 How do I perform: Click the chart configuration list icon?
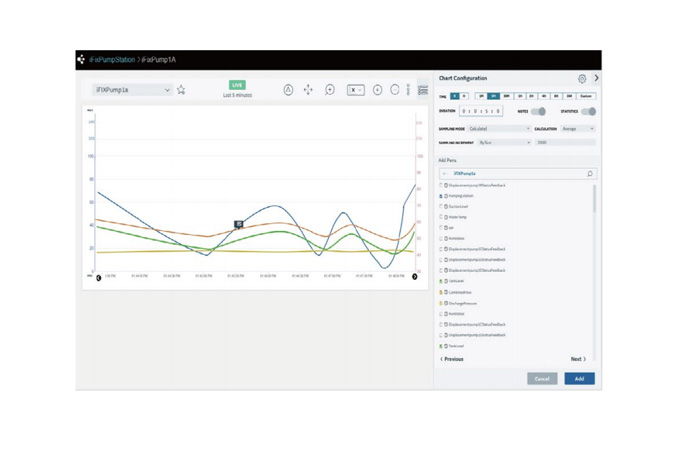(x=423, y=90)
